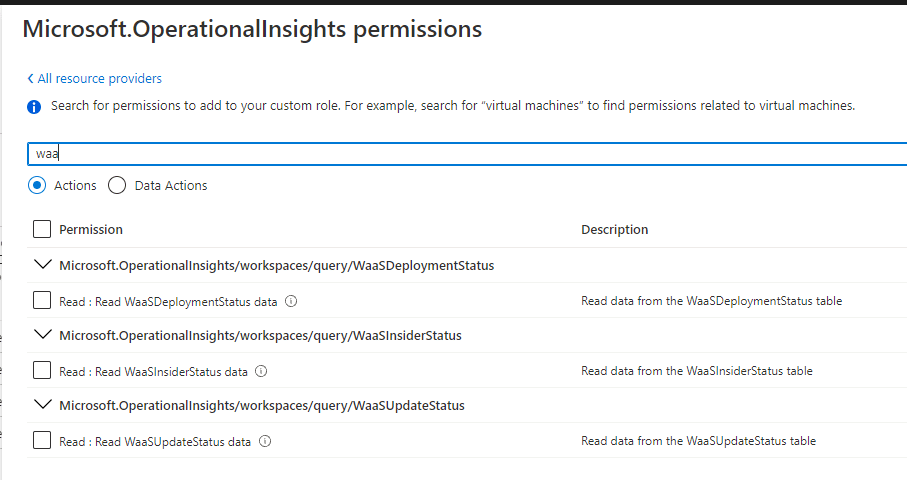Check Read WaaSDeploymentStatus data checkbox

click(x=42, y=300)
